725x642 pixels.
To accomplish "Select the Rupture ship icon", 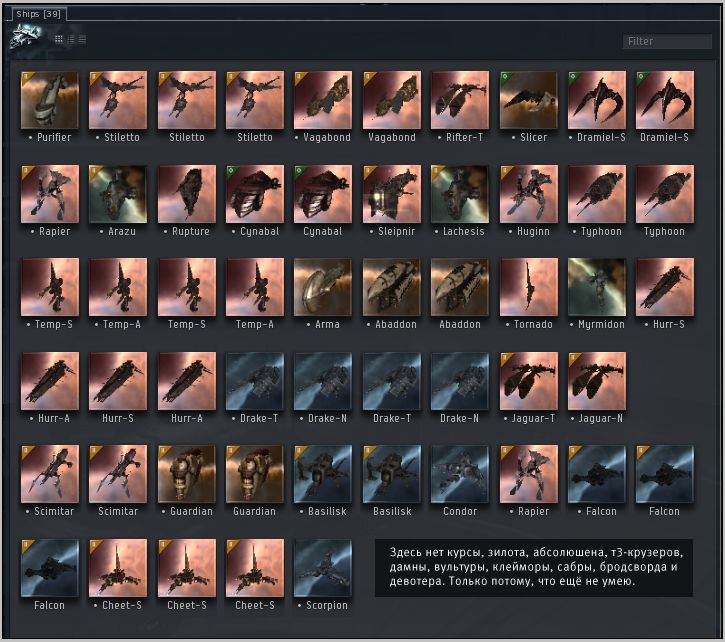I will coord(187,194).
